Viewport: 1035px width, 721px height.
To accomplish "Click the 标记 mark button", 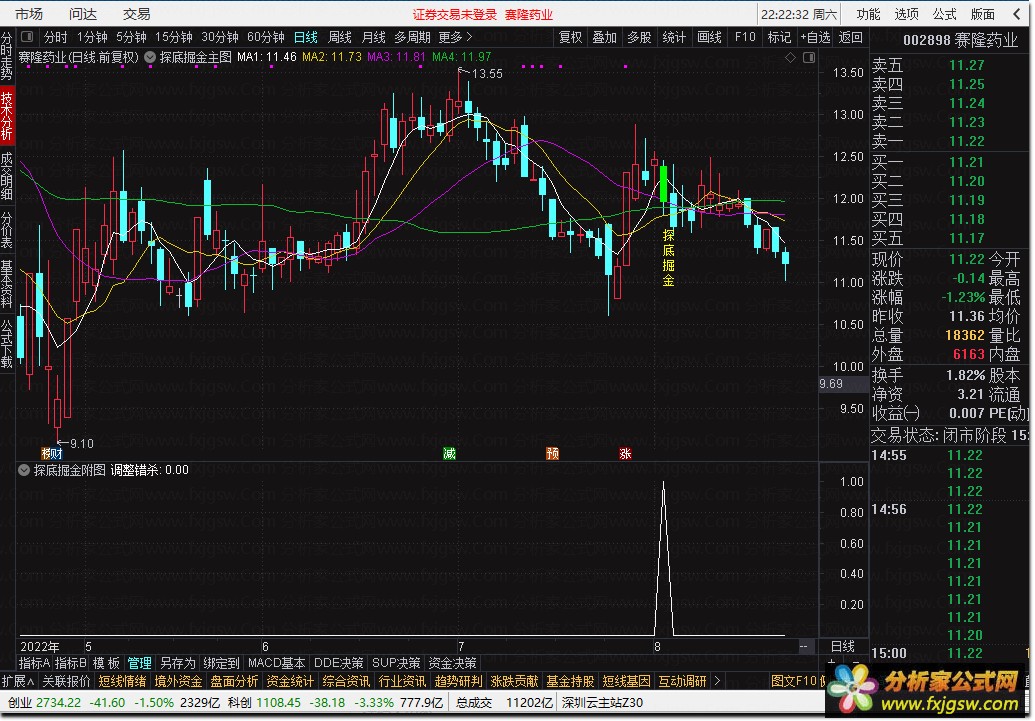I will pyautogui.click(x=779, y=38).
